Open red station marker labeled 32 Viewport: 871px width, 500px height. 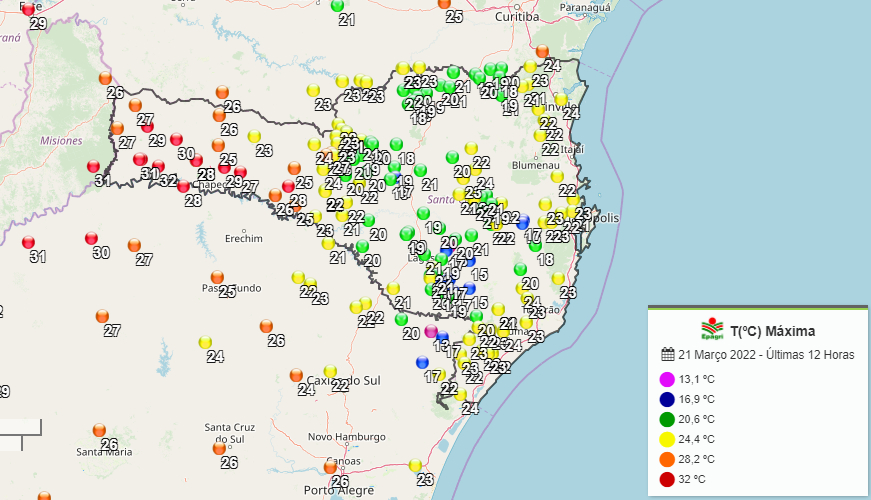(158, 166)
